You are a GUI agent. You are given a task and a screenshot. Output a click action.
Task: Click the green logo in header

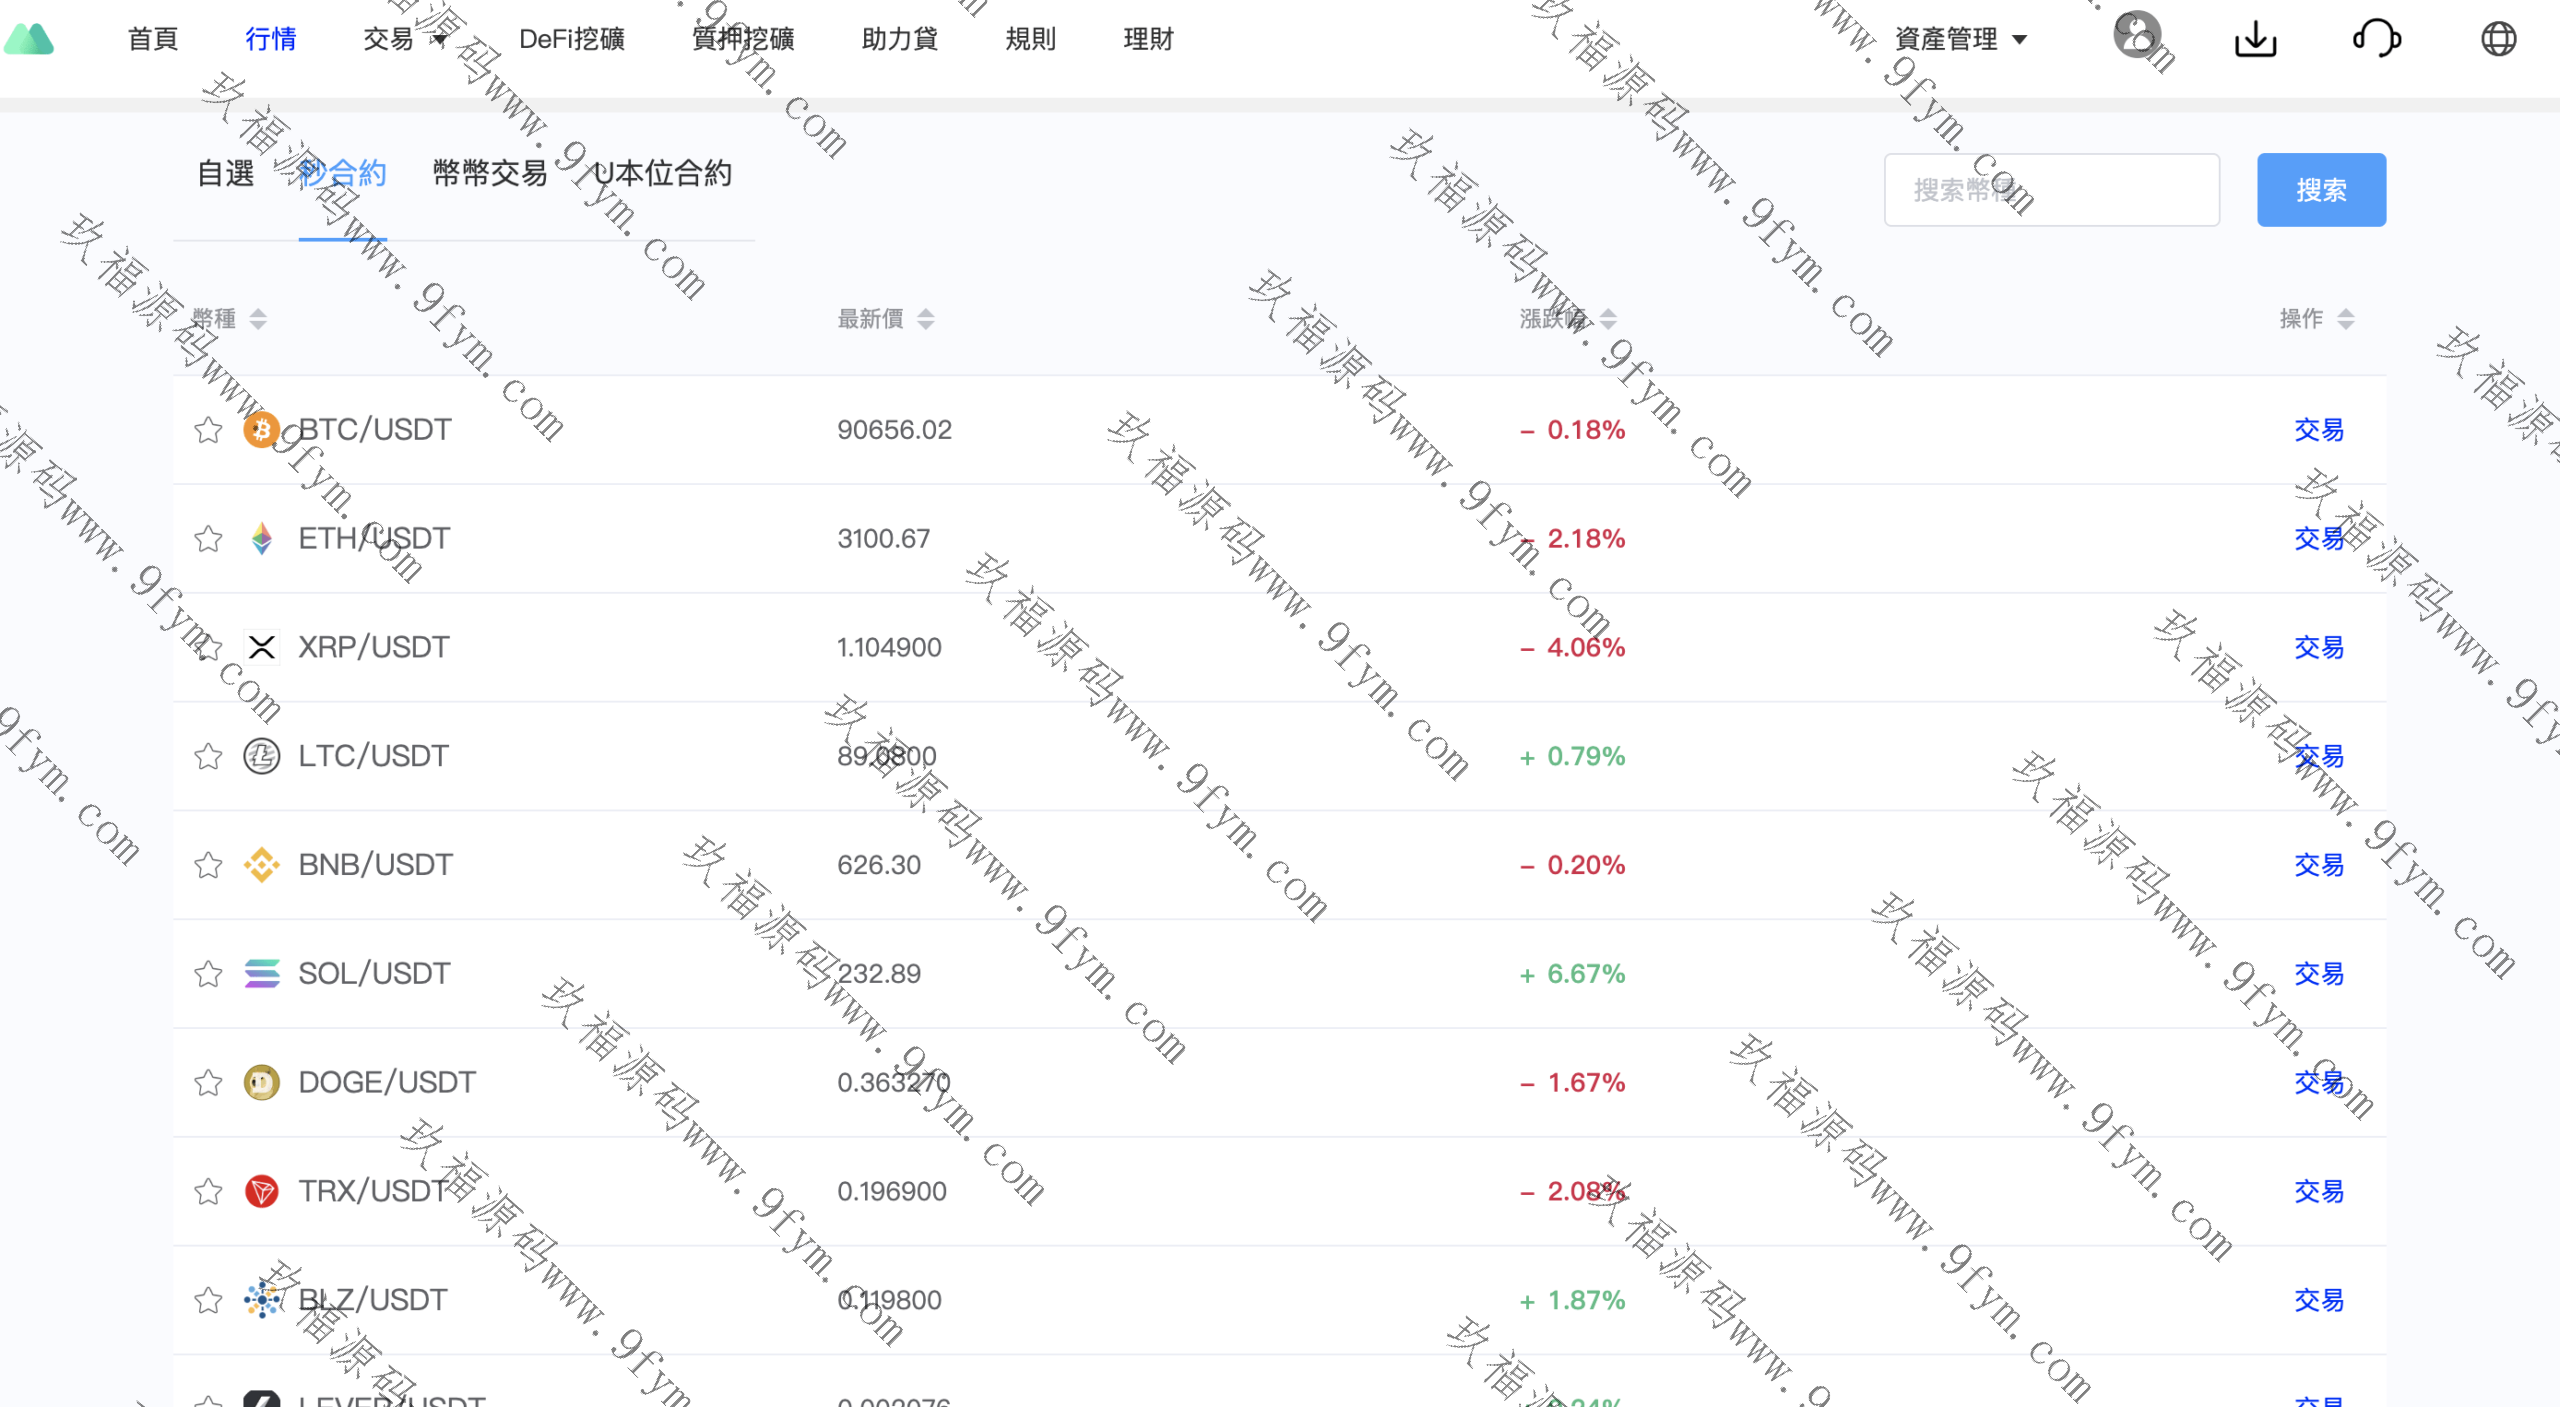coord(29,39)
